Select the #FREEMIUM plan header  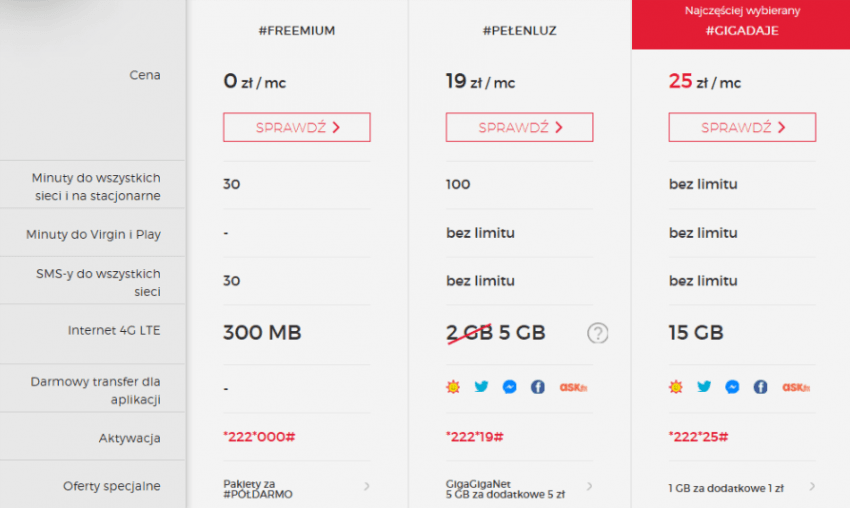(297, 31)
